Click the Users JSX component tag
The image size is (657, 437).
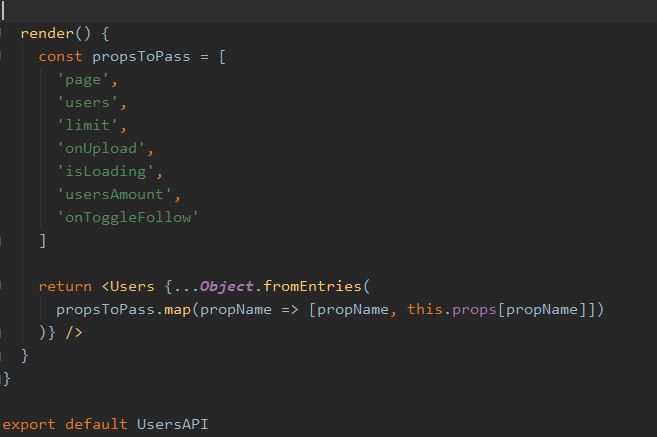(x=132, y=287)
